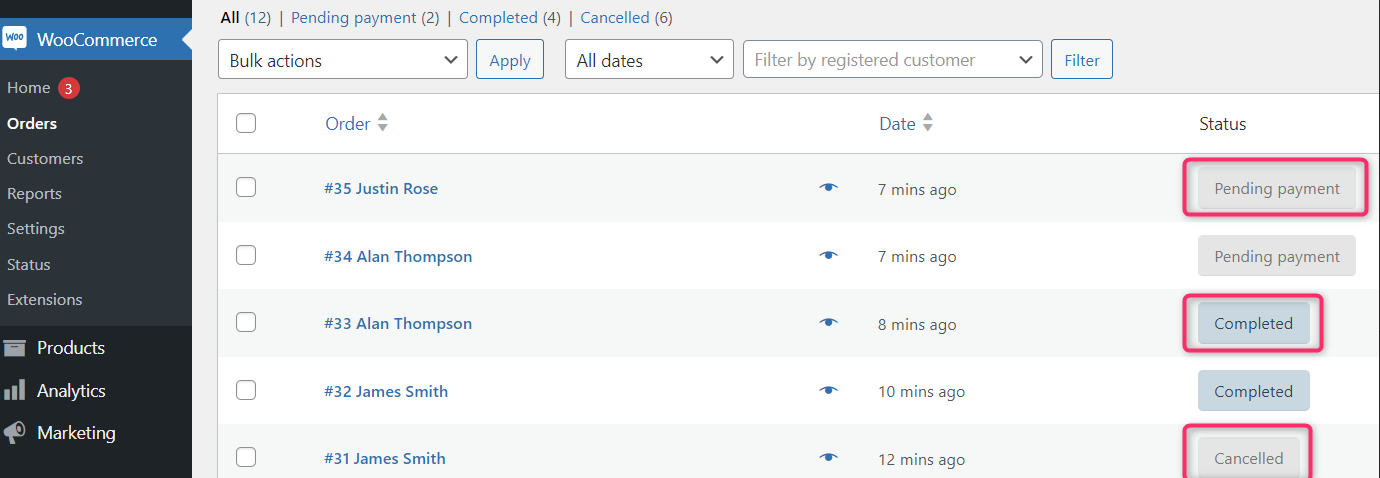Check the select-all orders checkbox in header
The image size is (1380, 478).
[246, 123]
